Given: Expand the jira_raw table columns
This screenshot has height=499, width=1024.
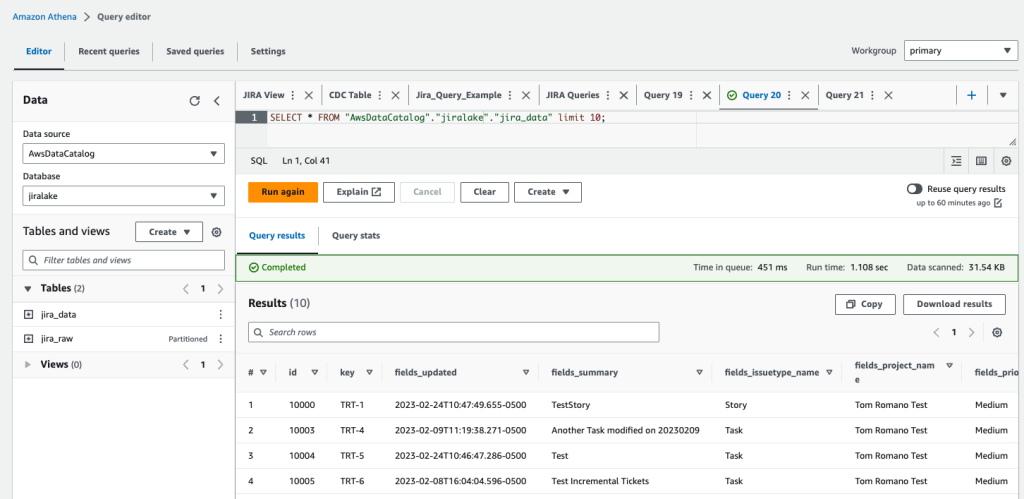Looking at the screenshot, I should click(28, 339).
